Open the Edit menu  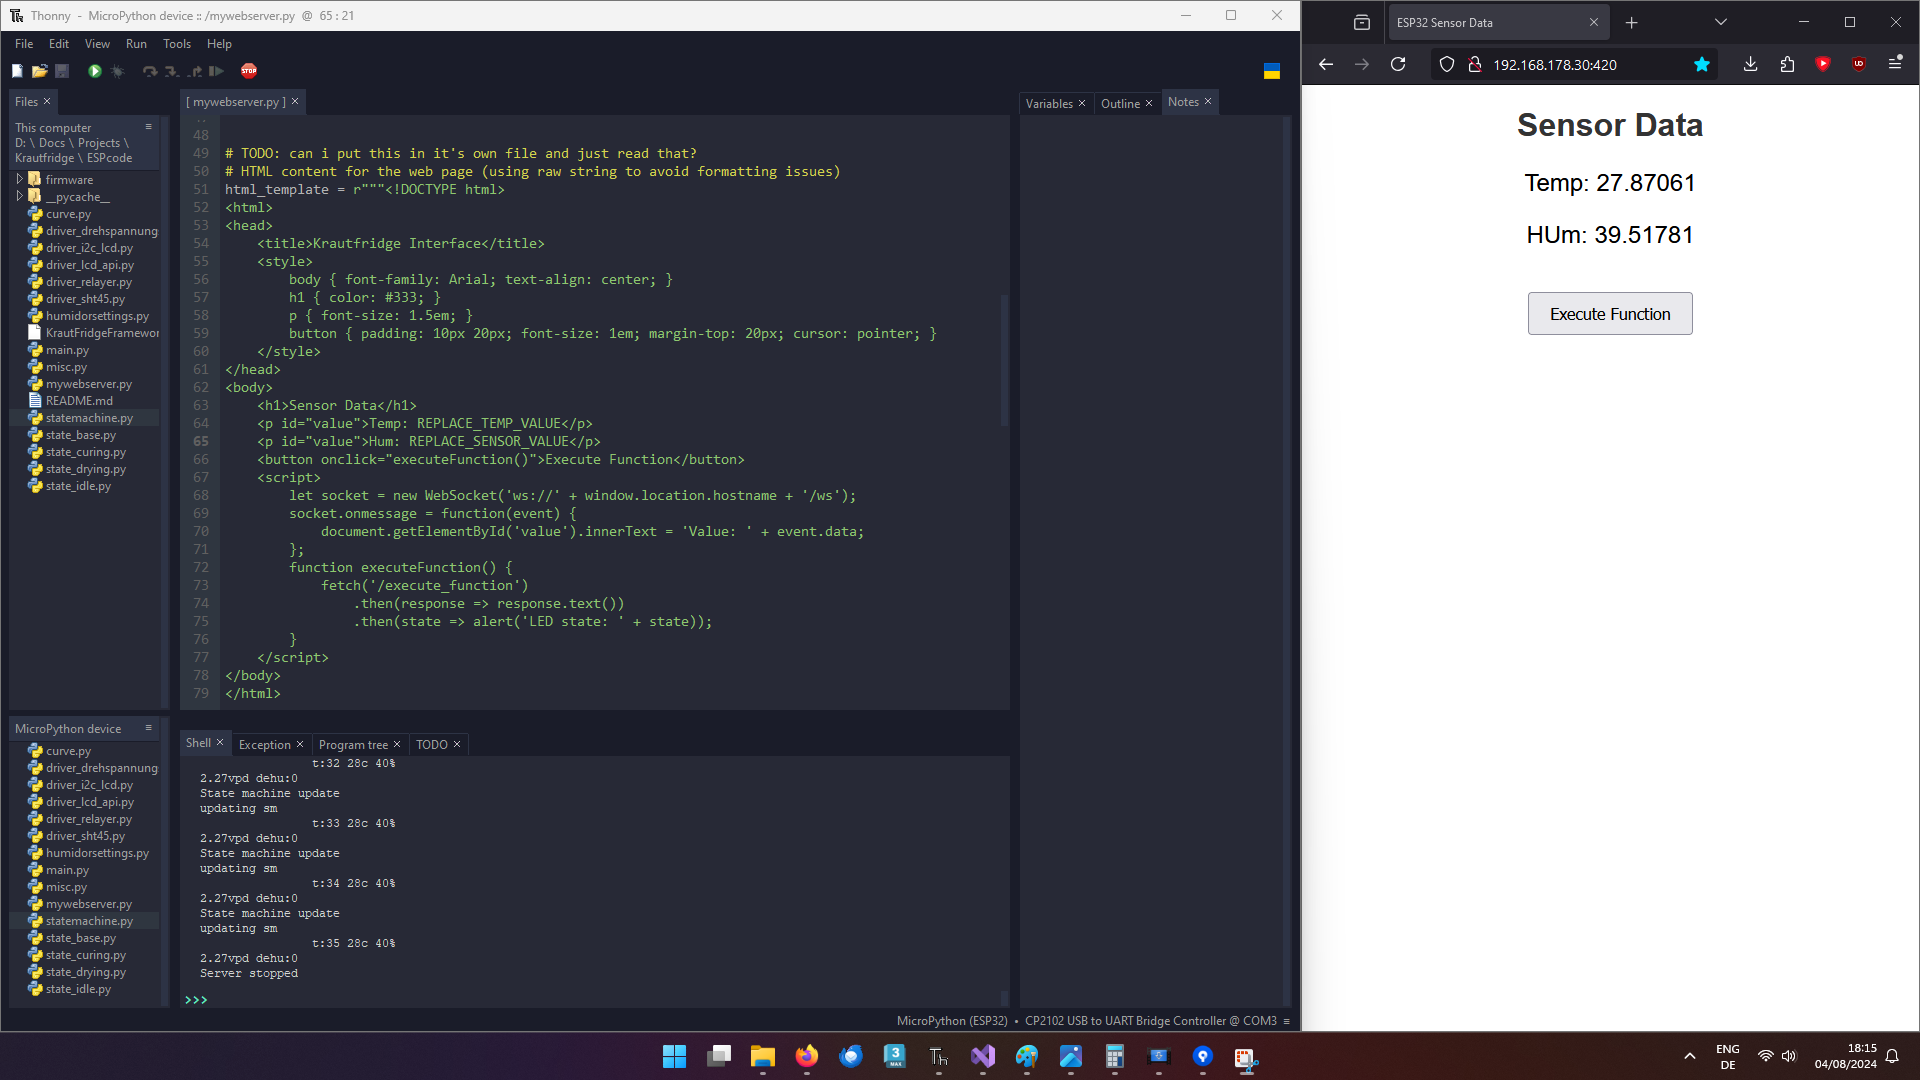pyautogui.click(x=59, y=44)
